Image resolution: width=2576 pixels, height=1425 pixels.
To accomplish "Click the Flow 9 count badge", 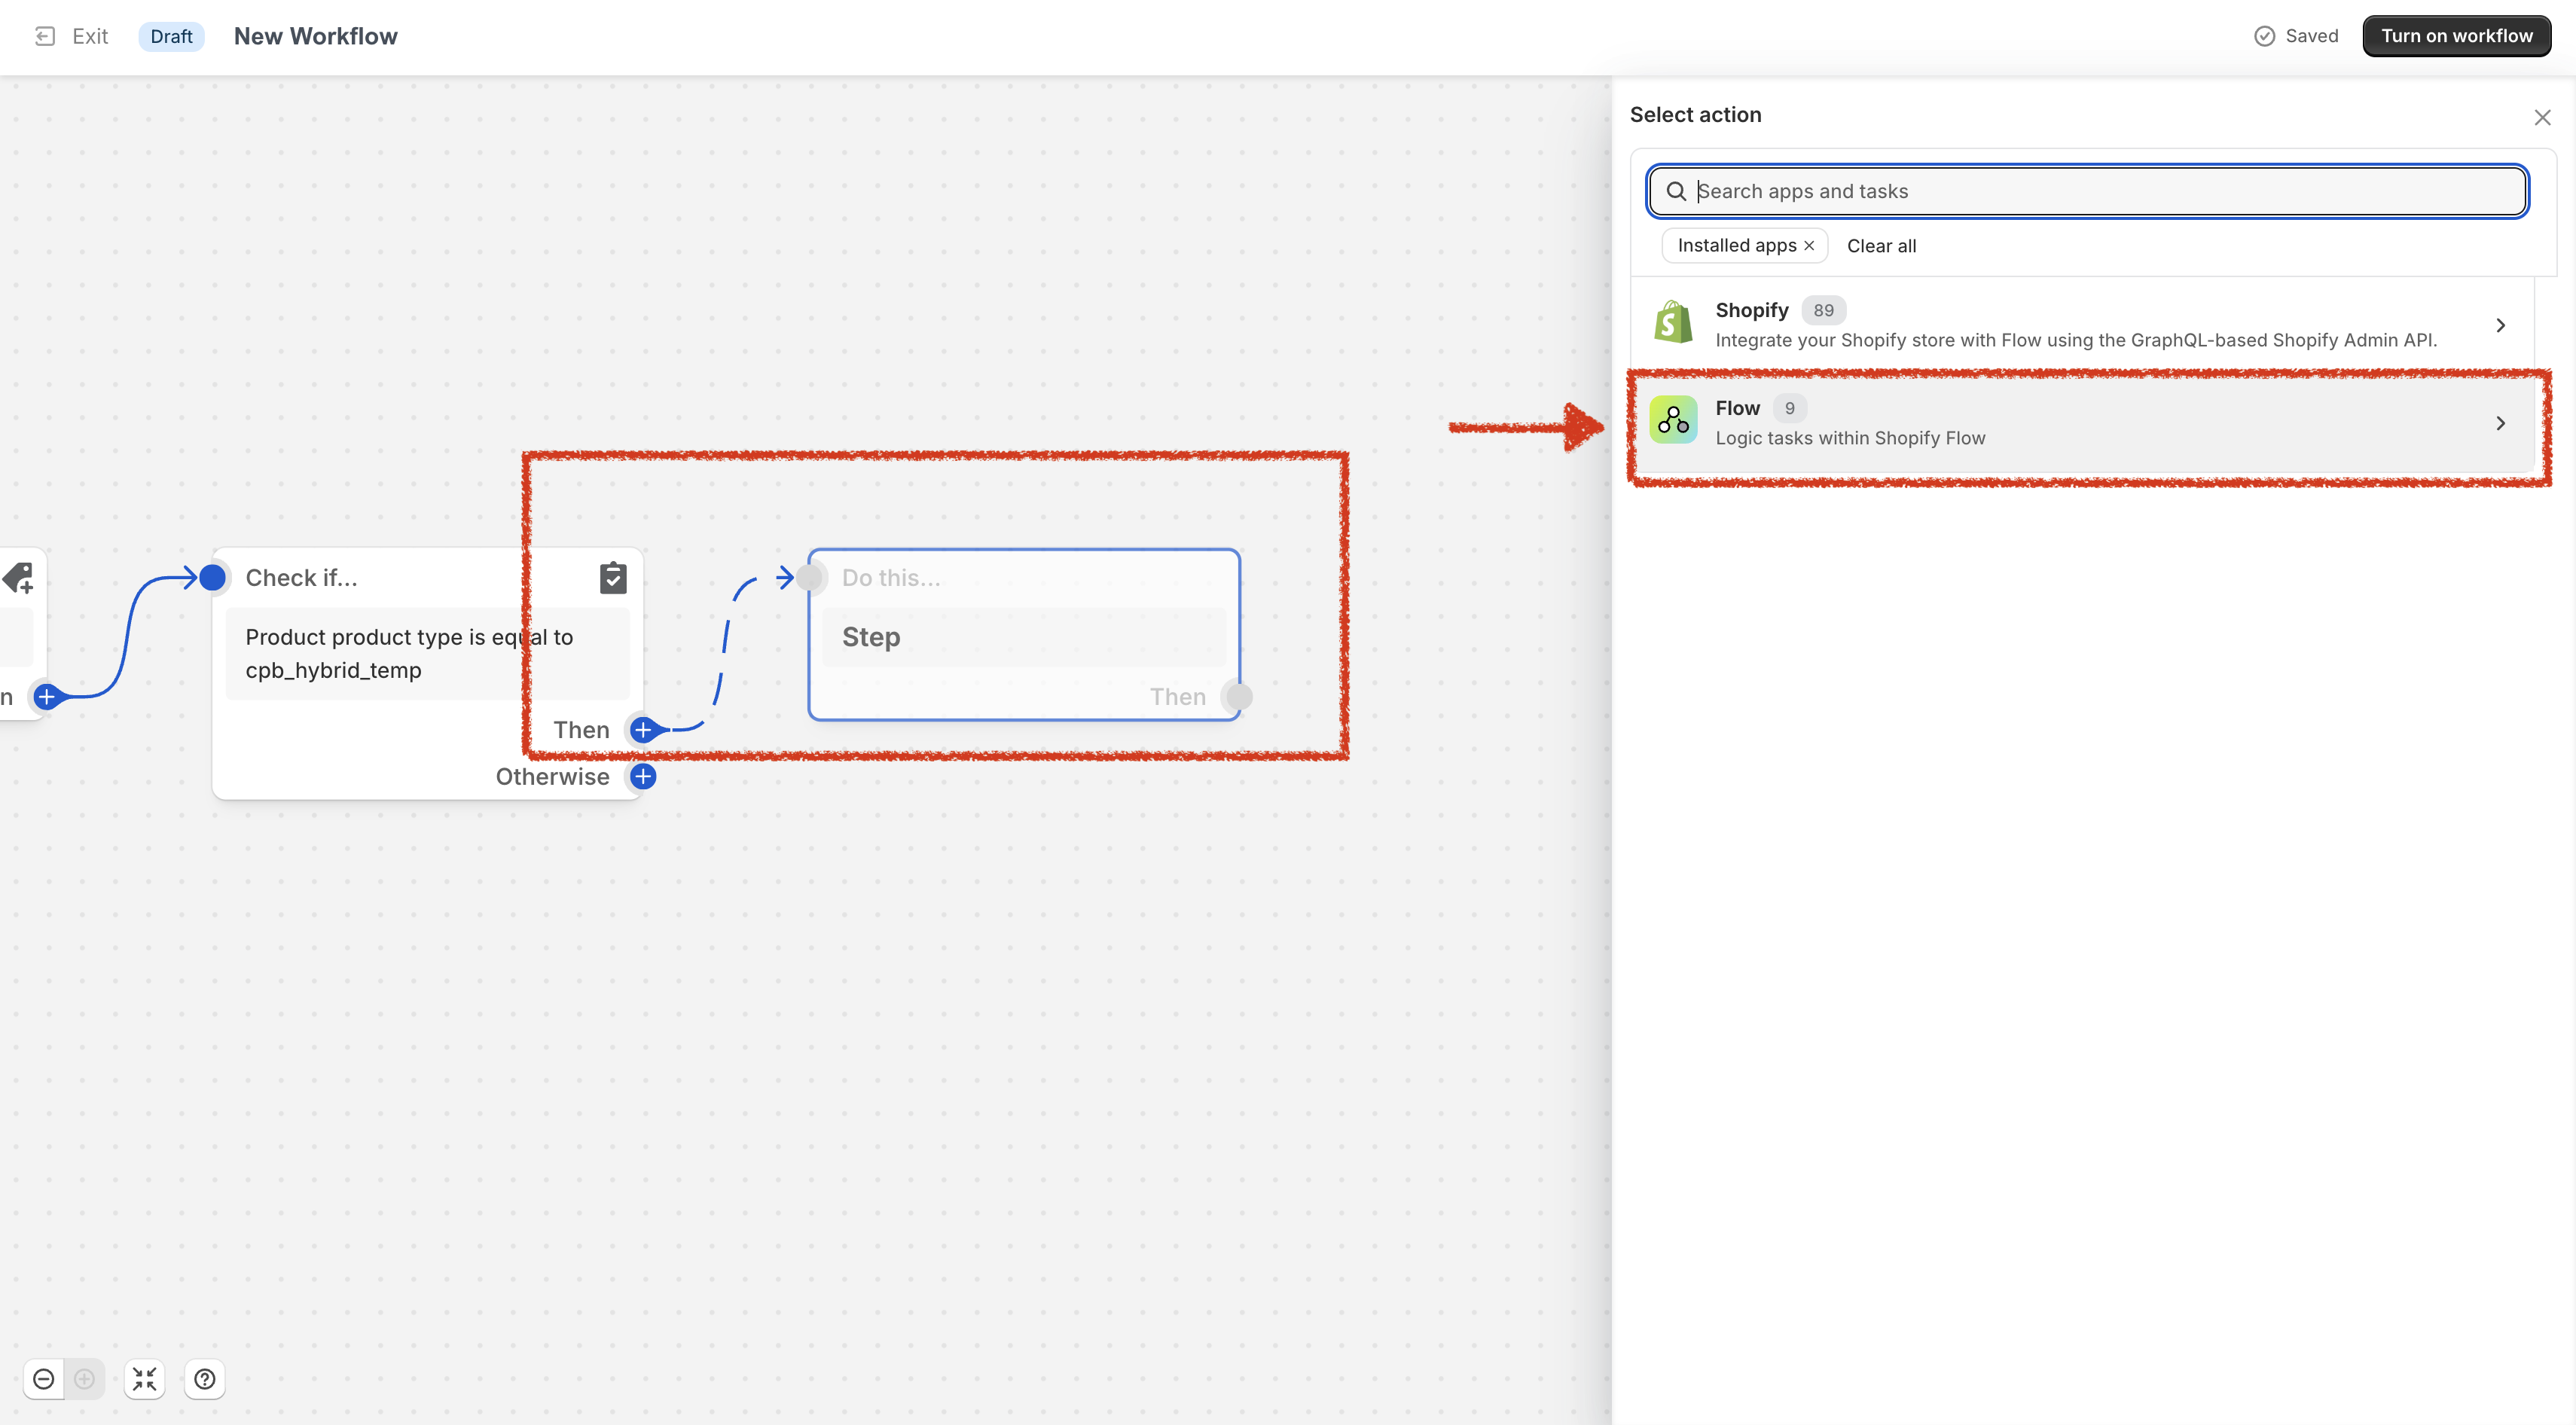I will 1789,409.
